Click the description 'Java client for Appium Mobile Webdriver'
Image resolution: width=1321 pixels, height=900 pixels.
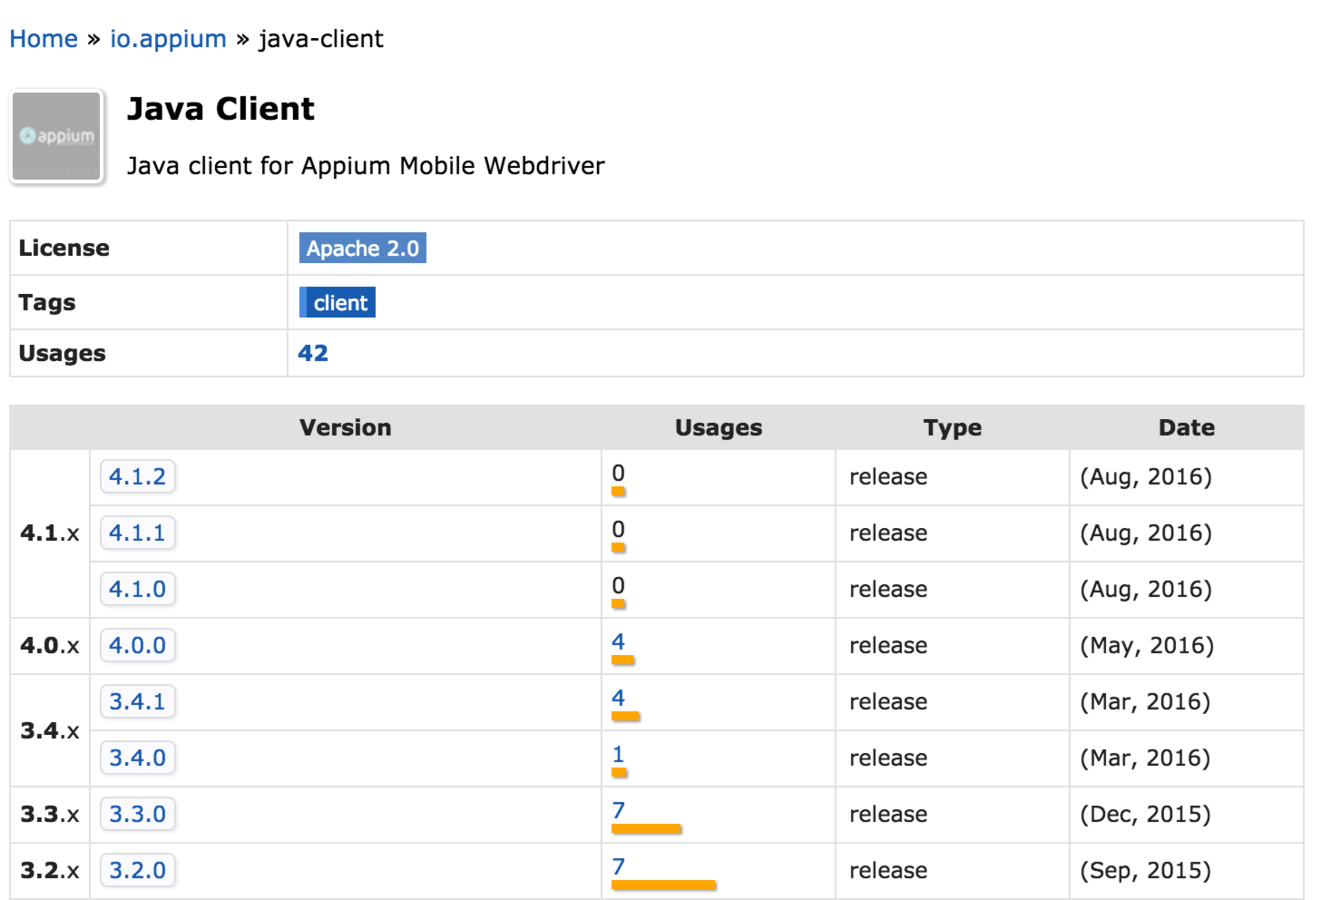[x=365, y=166]
